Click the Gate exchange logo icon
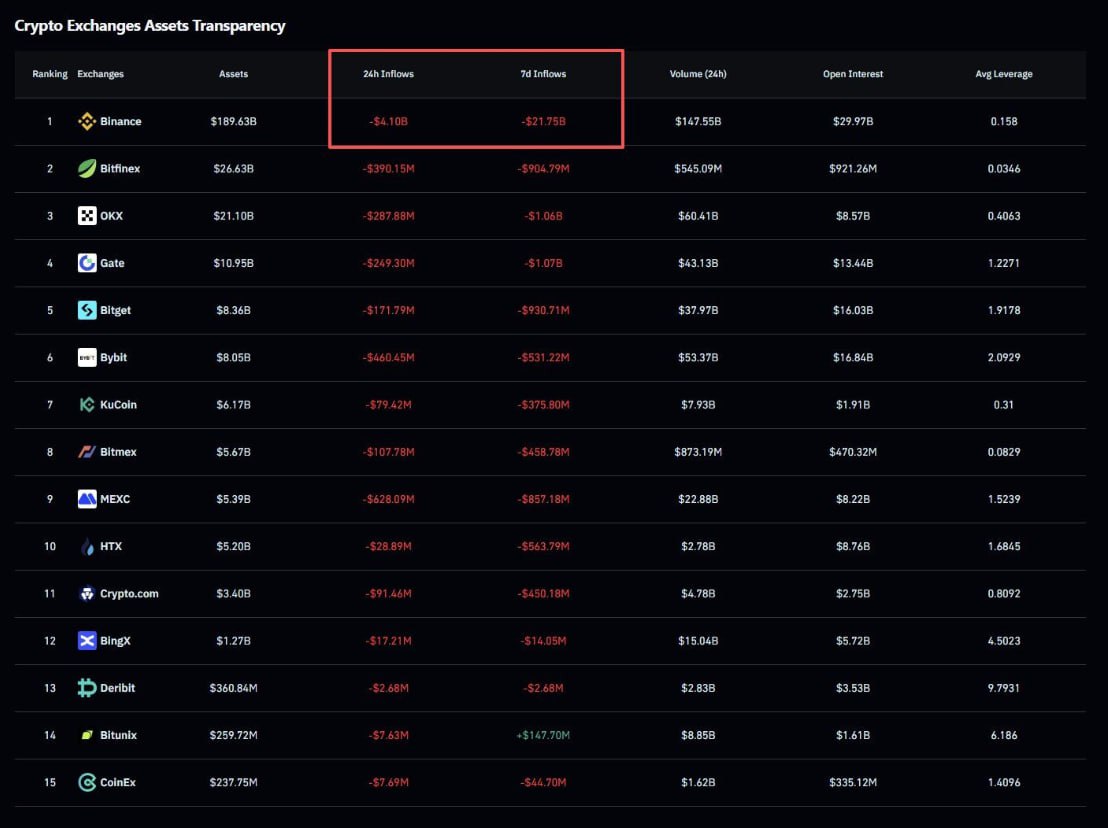 [x=87, y=263]
